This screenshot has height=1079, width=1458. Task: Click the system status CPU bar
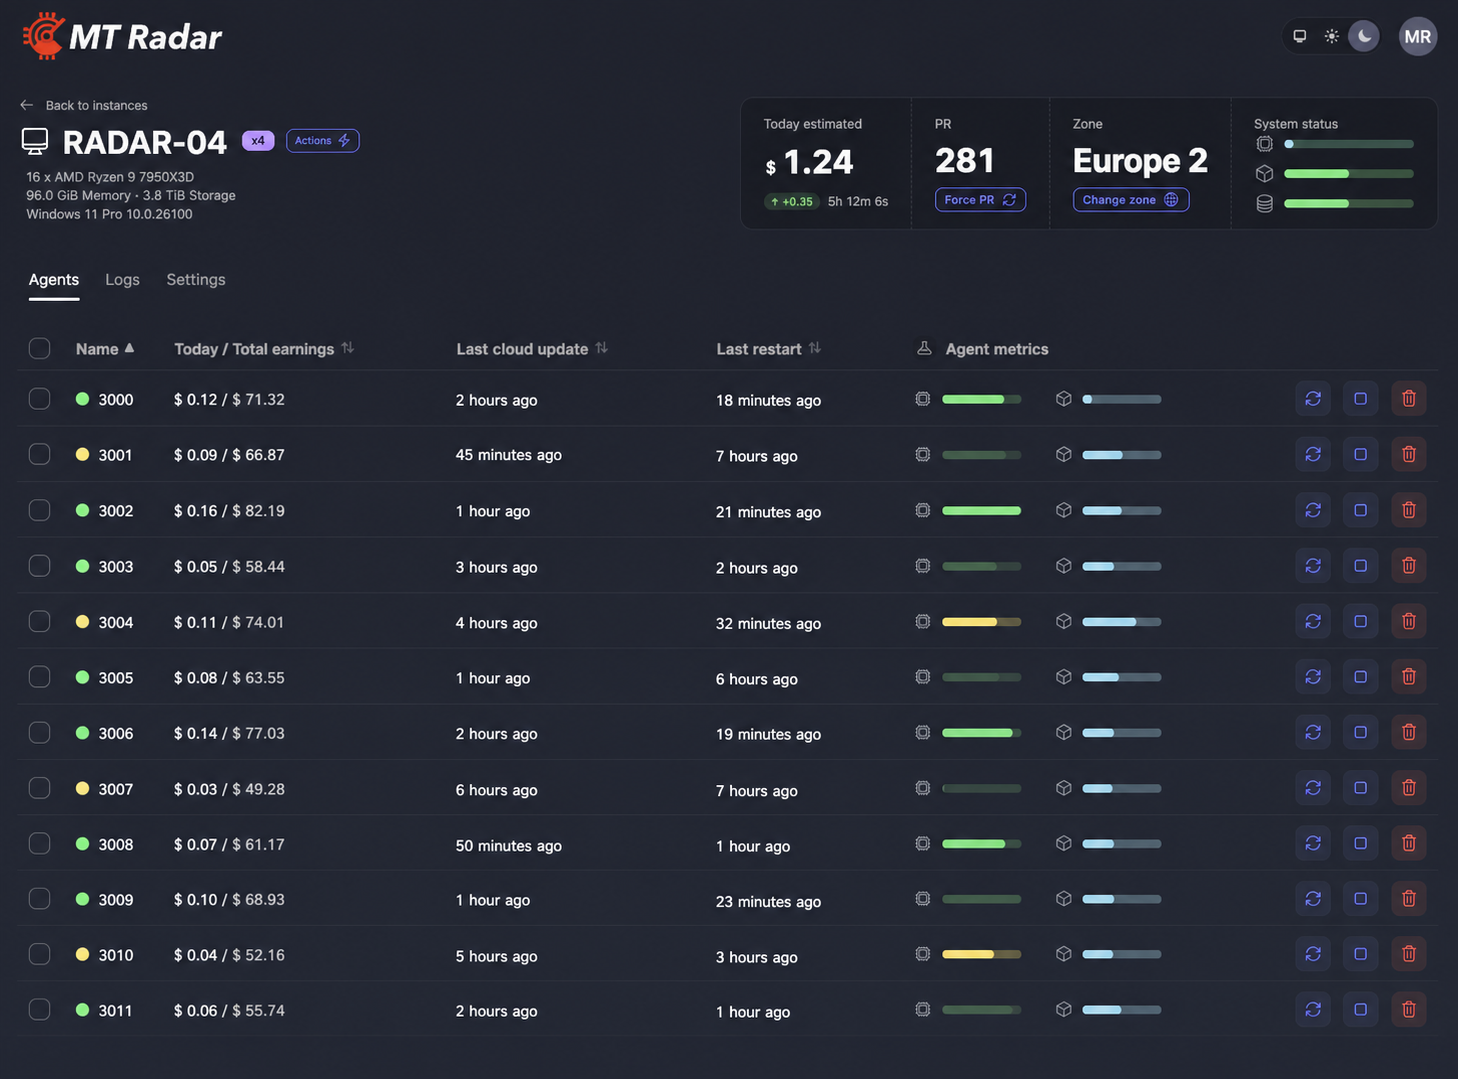[1348, 144]
